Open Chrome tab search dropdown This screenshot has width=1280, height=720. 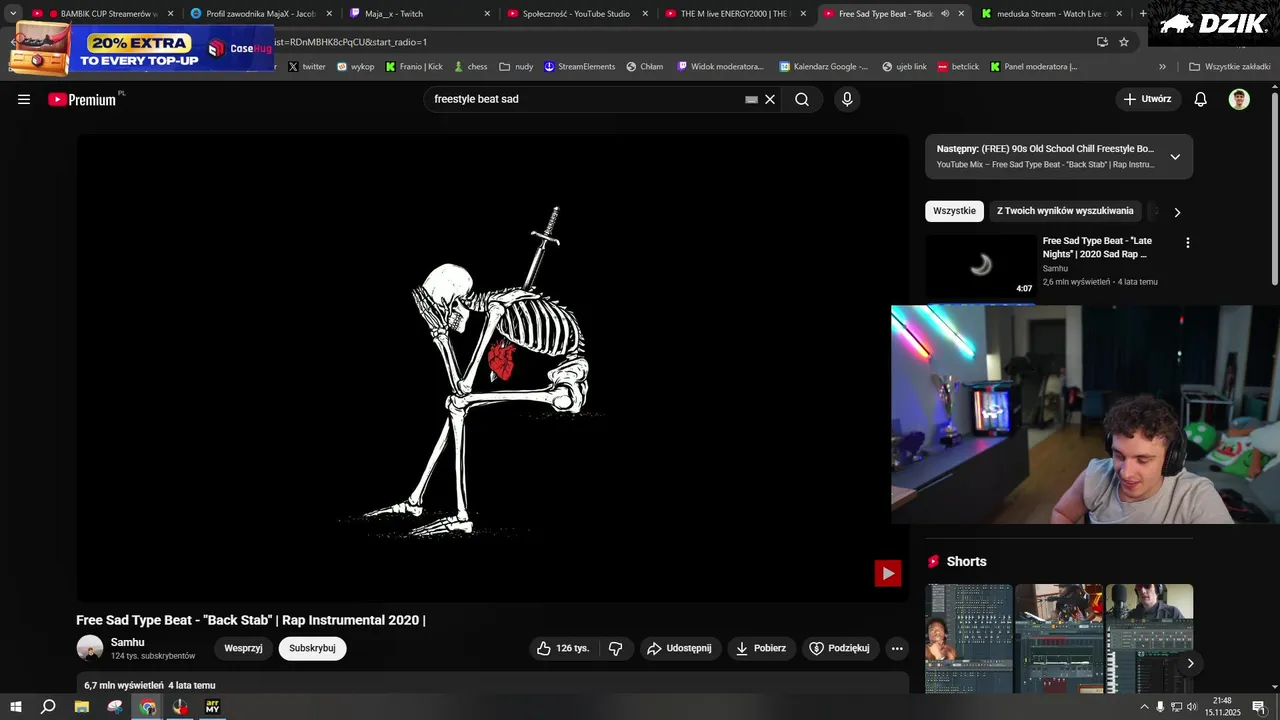click(x=13, y=14)
